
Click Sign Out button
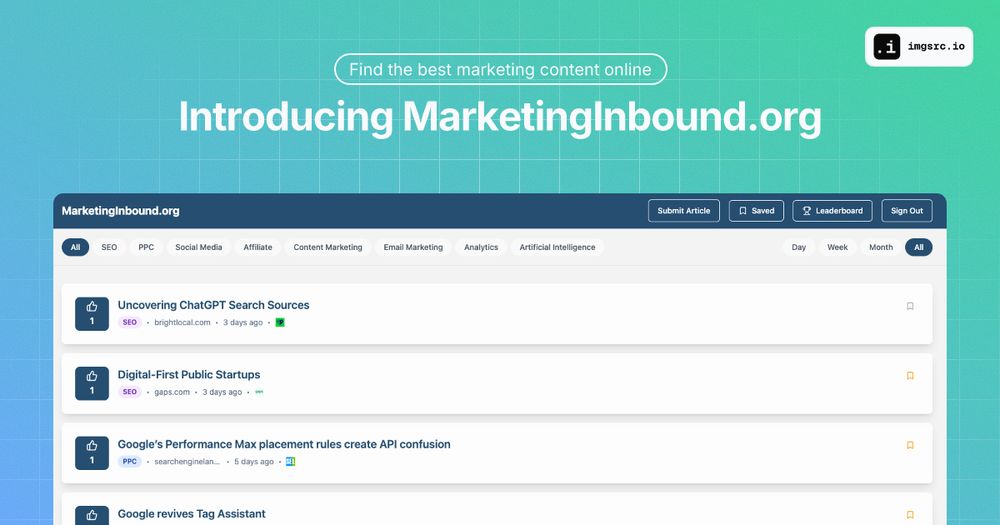(x=907, y=211)
